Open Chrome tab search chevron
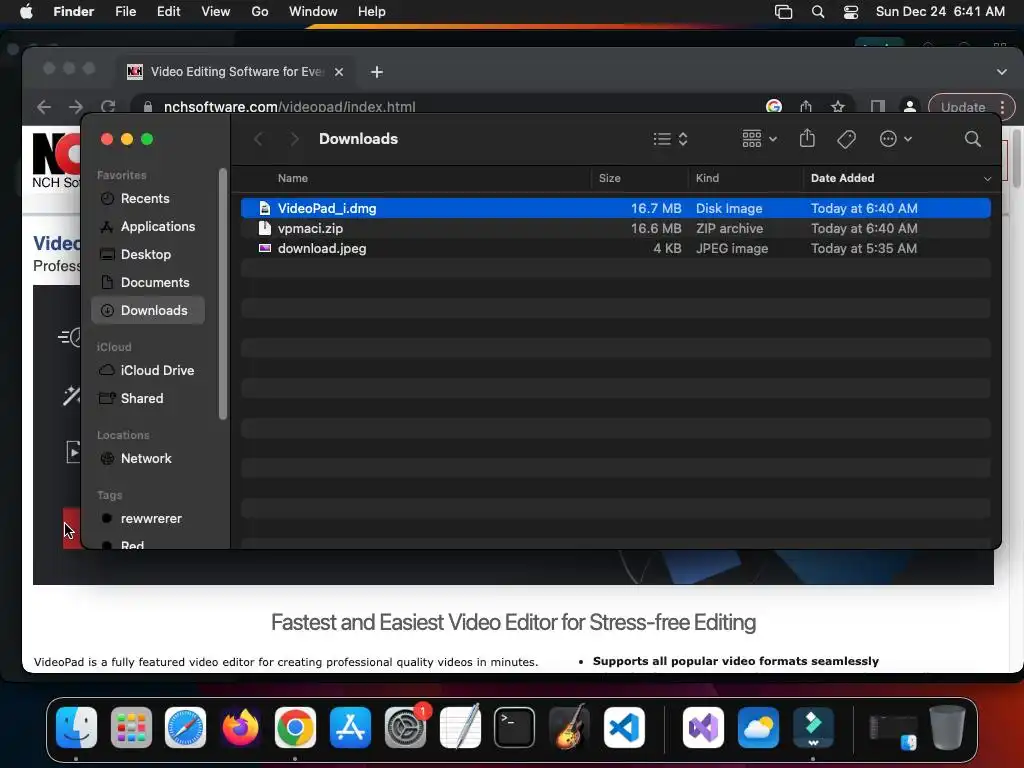This screenshot has height=768, width=1024. click(x=1001, y=72)
